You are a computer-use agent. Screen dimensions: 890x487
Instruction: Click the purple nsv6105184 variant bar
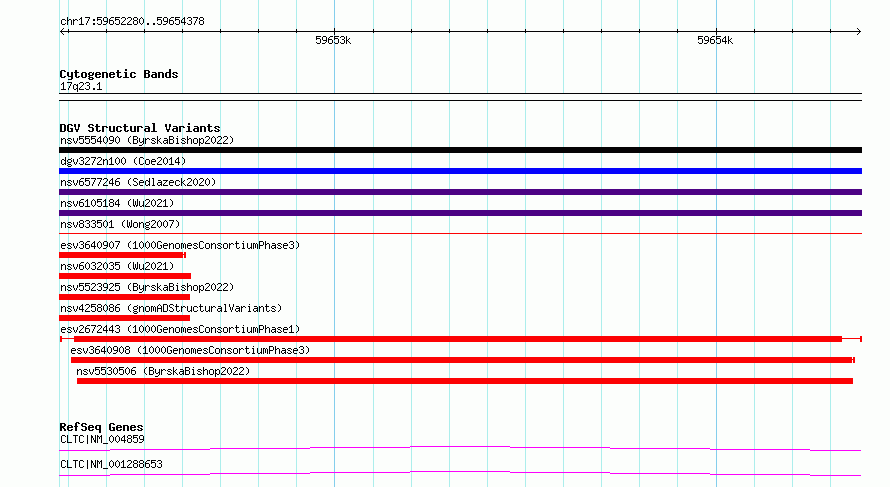tap(460, 213)
